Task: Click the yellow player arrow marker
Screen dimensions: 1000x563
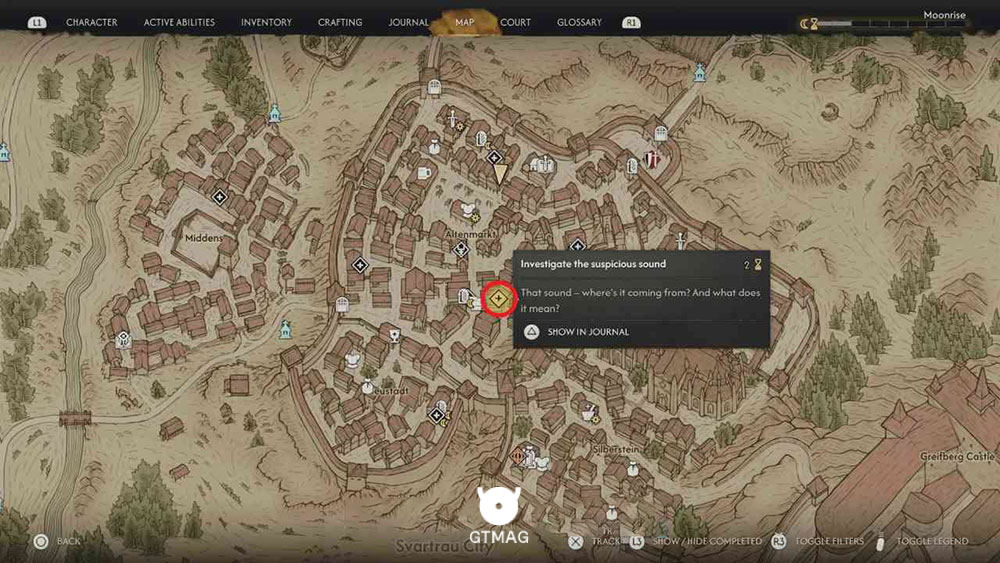Action: point(501,175)
